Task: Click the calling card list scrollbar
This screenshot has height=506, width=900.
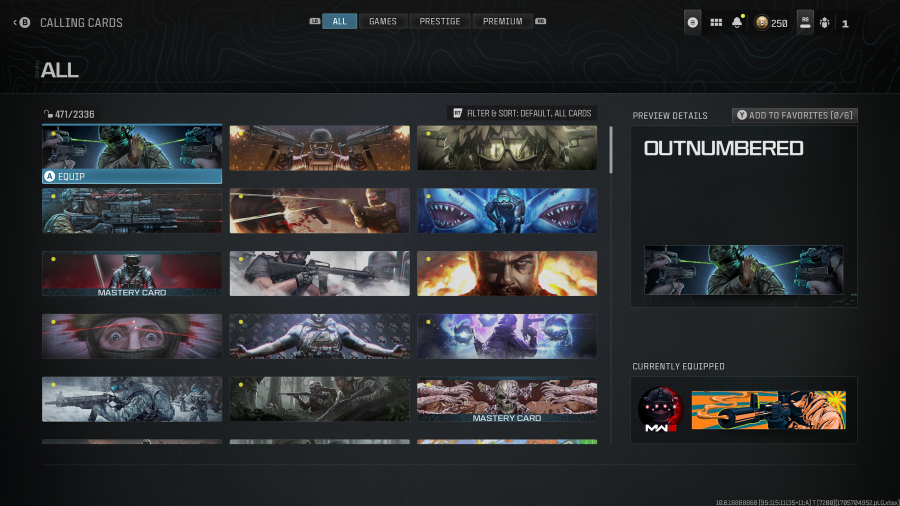Action: pos(611,150)
